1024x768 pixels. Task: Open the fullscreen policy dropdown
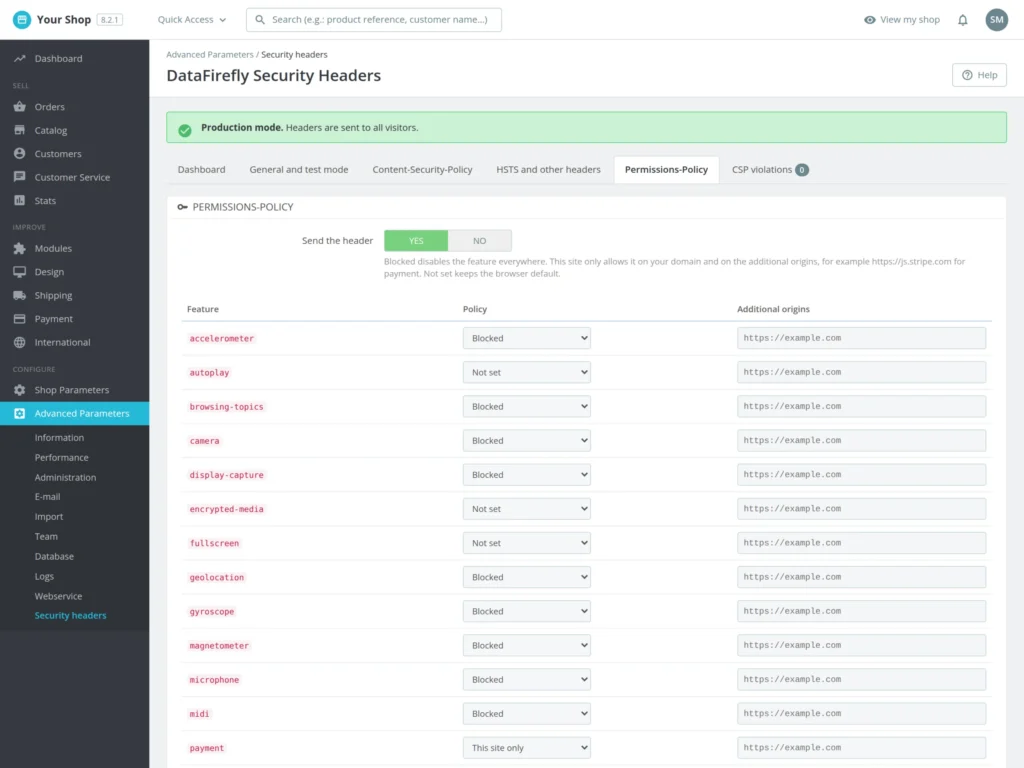[526, 543]
